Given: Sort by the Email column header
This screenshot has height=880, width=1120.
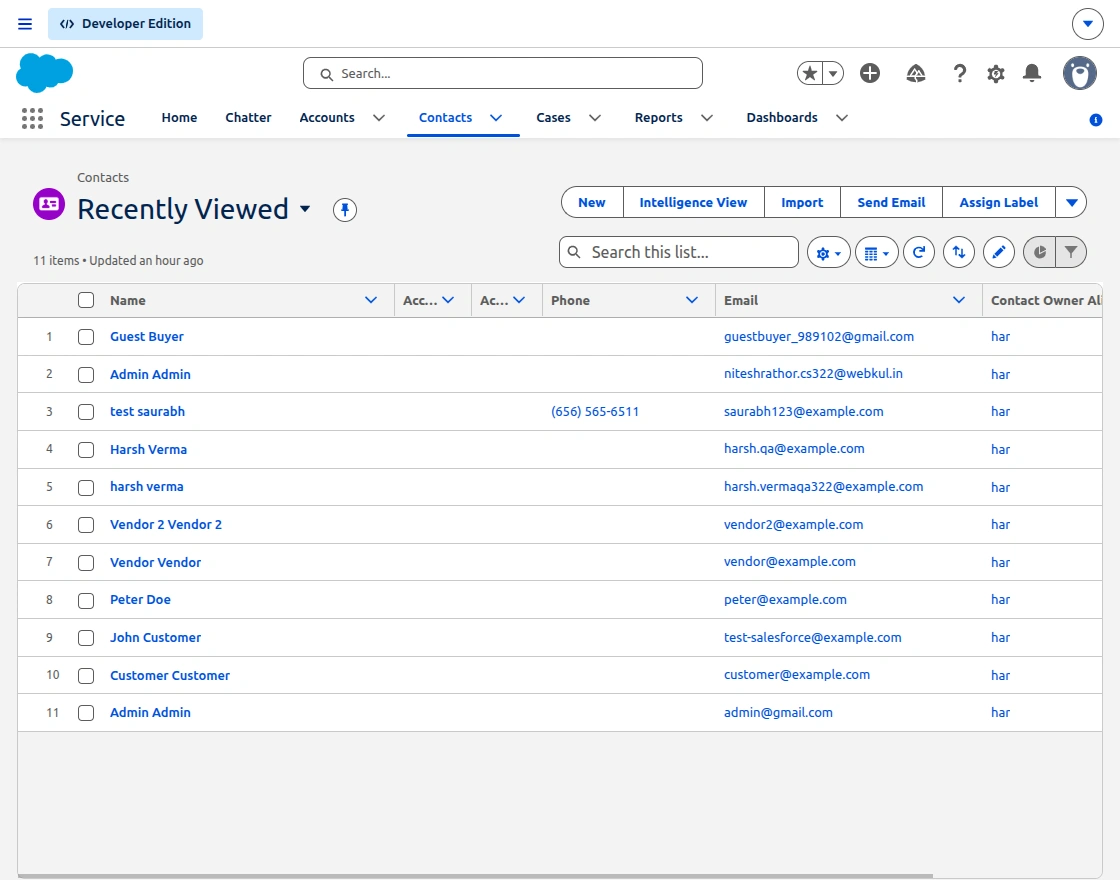Looking at the screenshot, I should click(x=741, y=301).
